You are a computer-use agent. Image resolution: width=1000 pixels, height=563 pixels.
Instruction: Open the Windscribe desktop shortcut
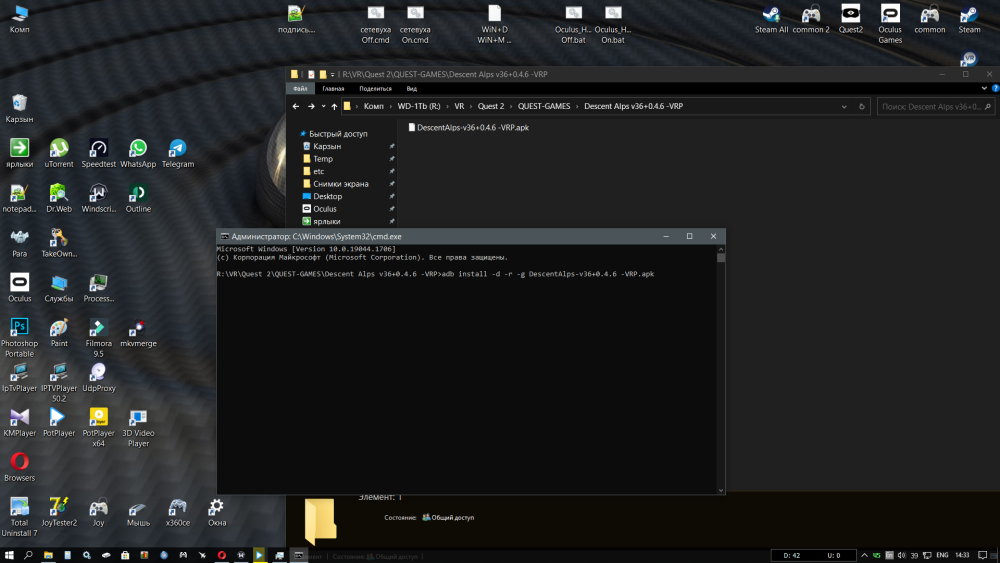98,198
